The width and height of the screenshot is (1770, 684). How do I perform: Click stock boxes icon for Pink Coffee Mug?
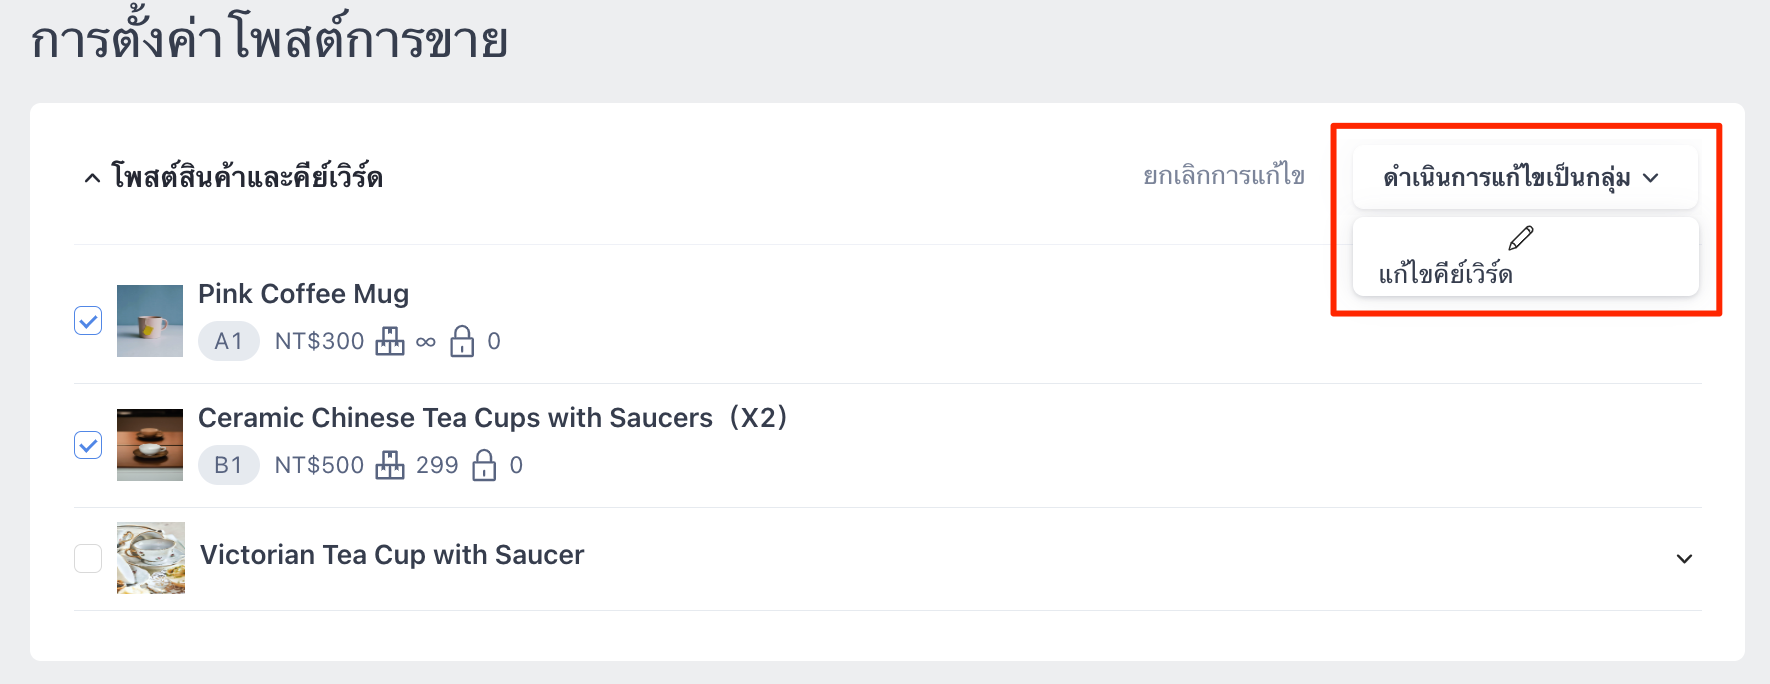point(390,342)
